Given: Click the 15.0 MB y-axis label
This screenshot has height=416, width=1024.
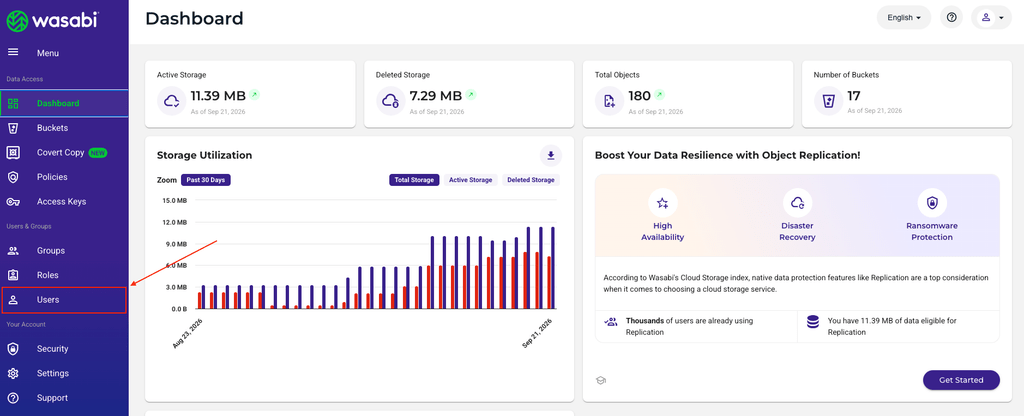Looking at the screenshot, I should coord(174,200).
